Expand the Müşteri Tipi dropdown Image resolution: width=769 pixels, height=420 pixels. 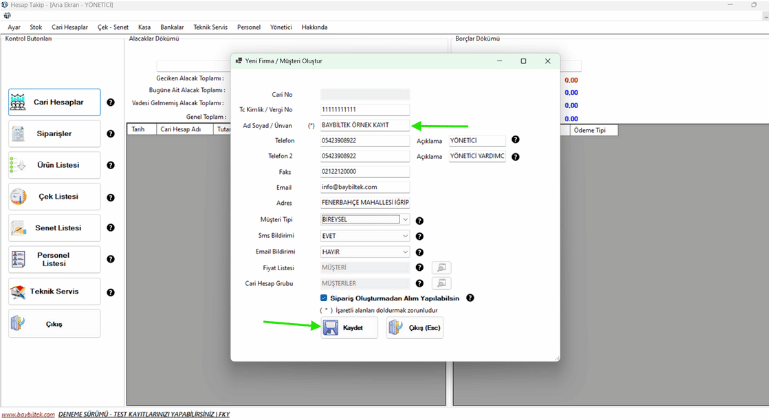(x=405, y=220)
